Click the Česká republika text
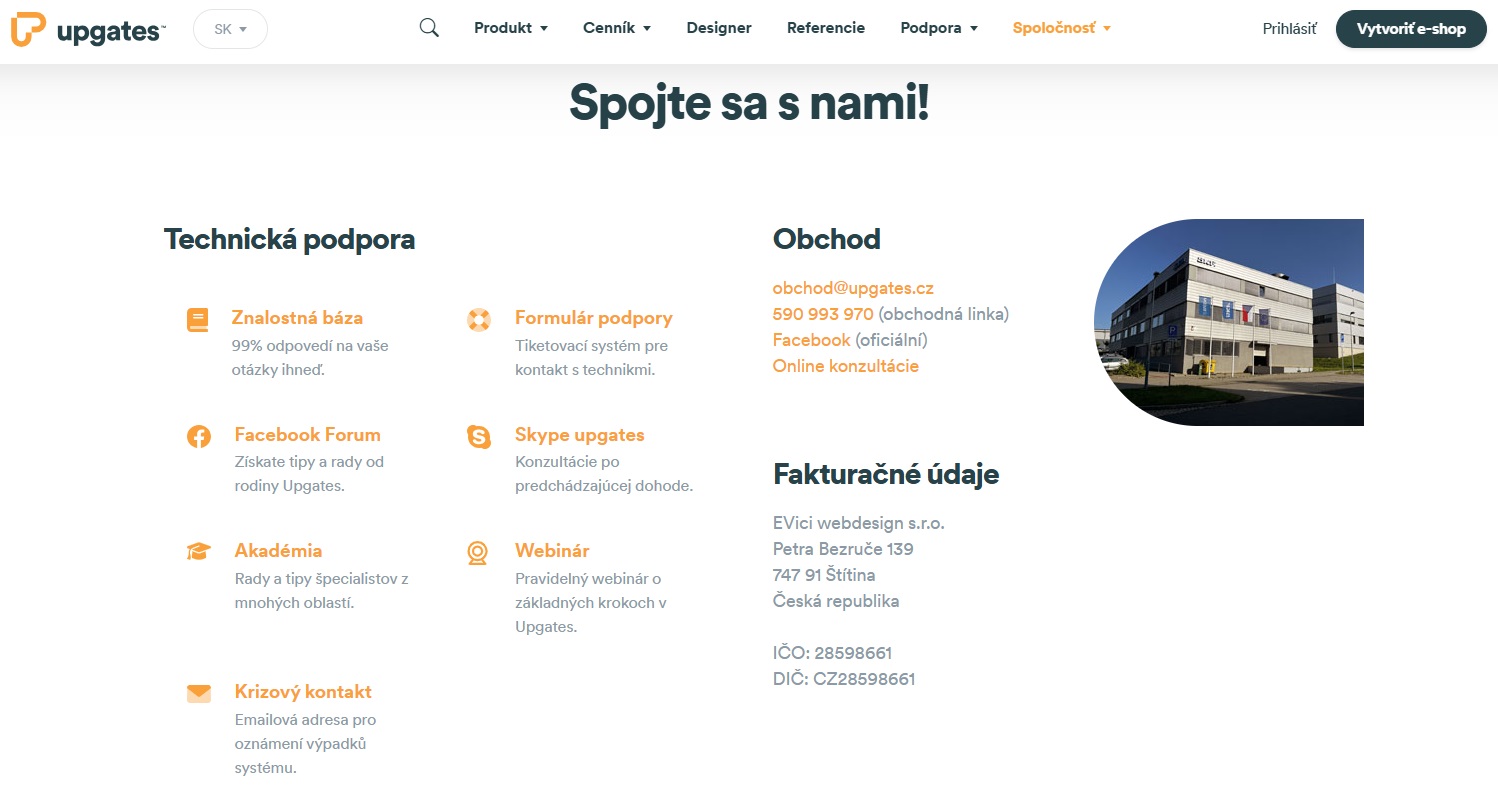Screen dimensions: 1498x812 [836, 601]
